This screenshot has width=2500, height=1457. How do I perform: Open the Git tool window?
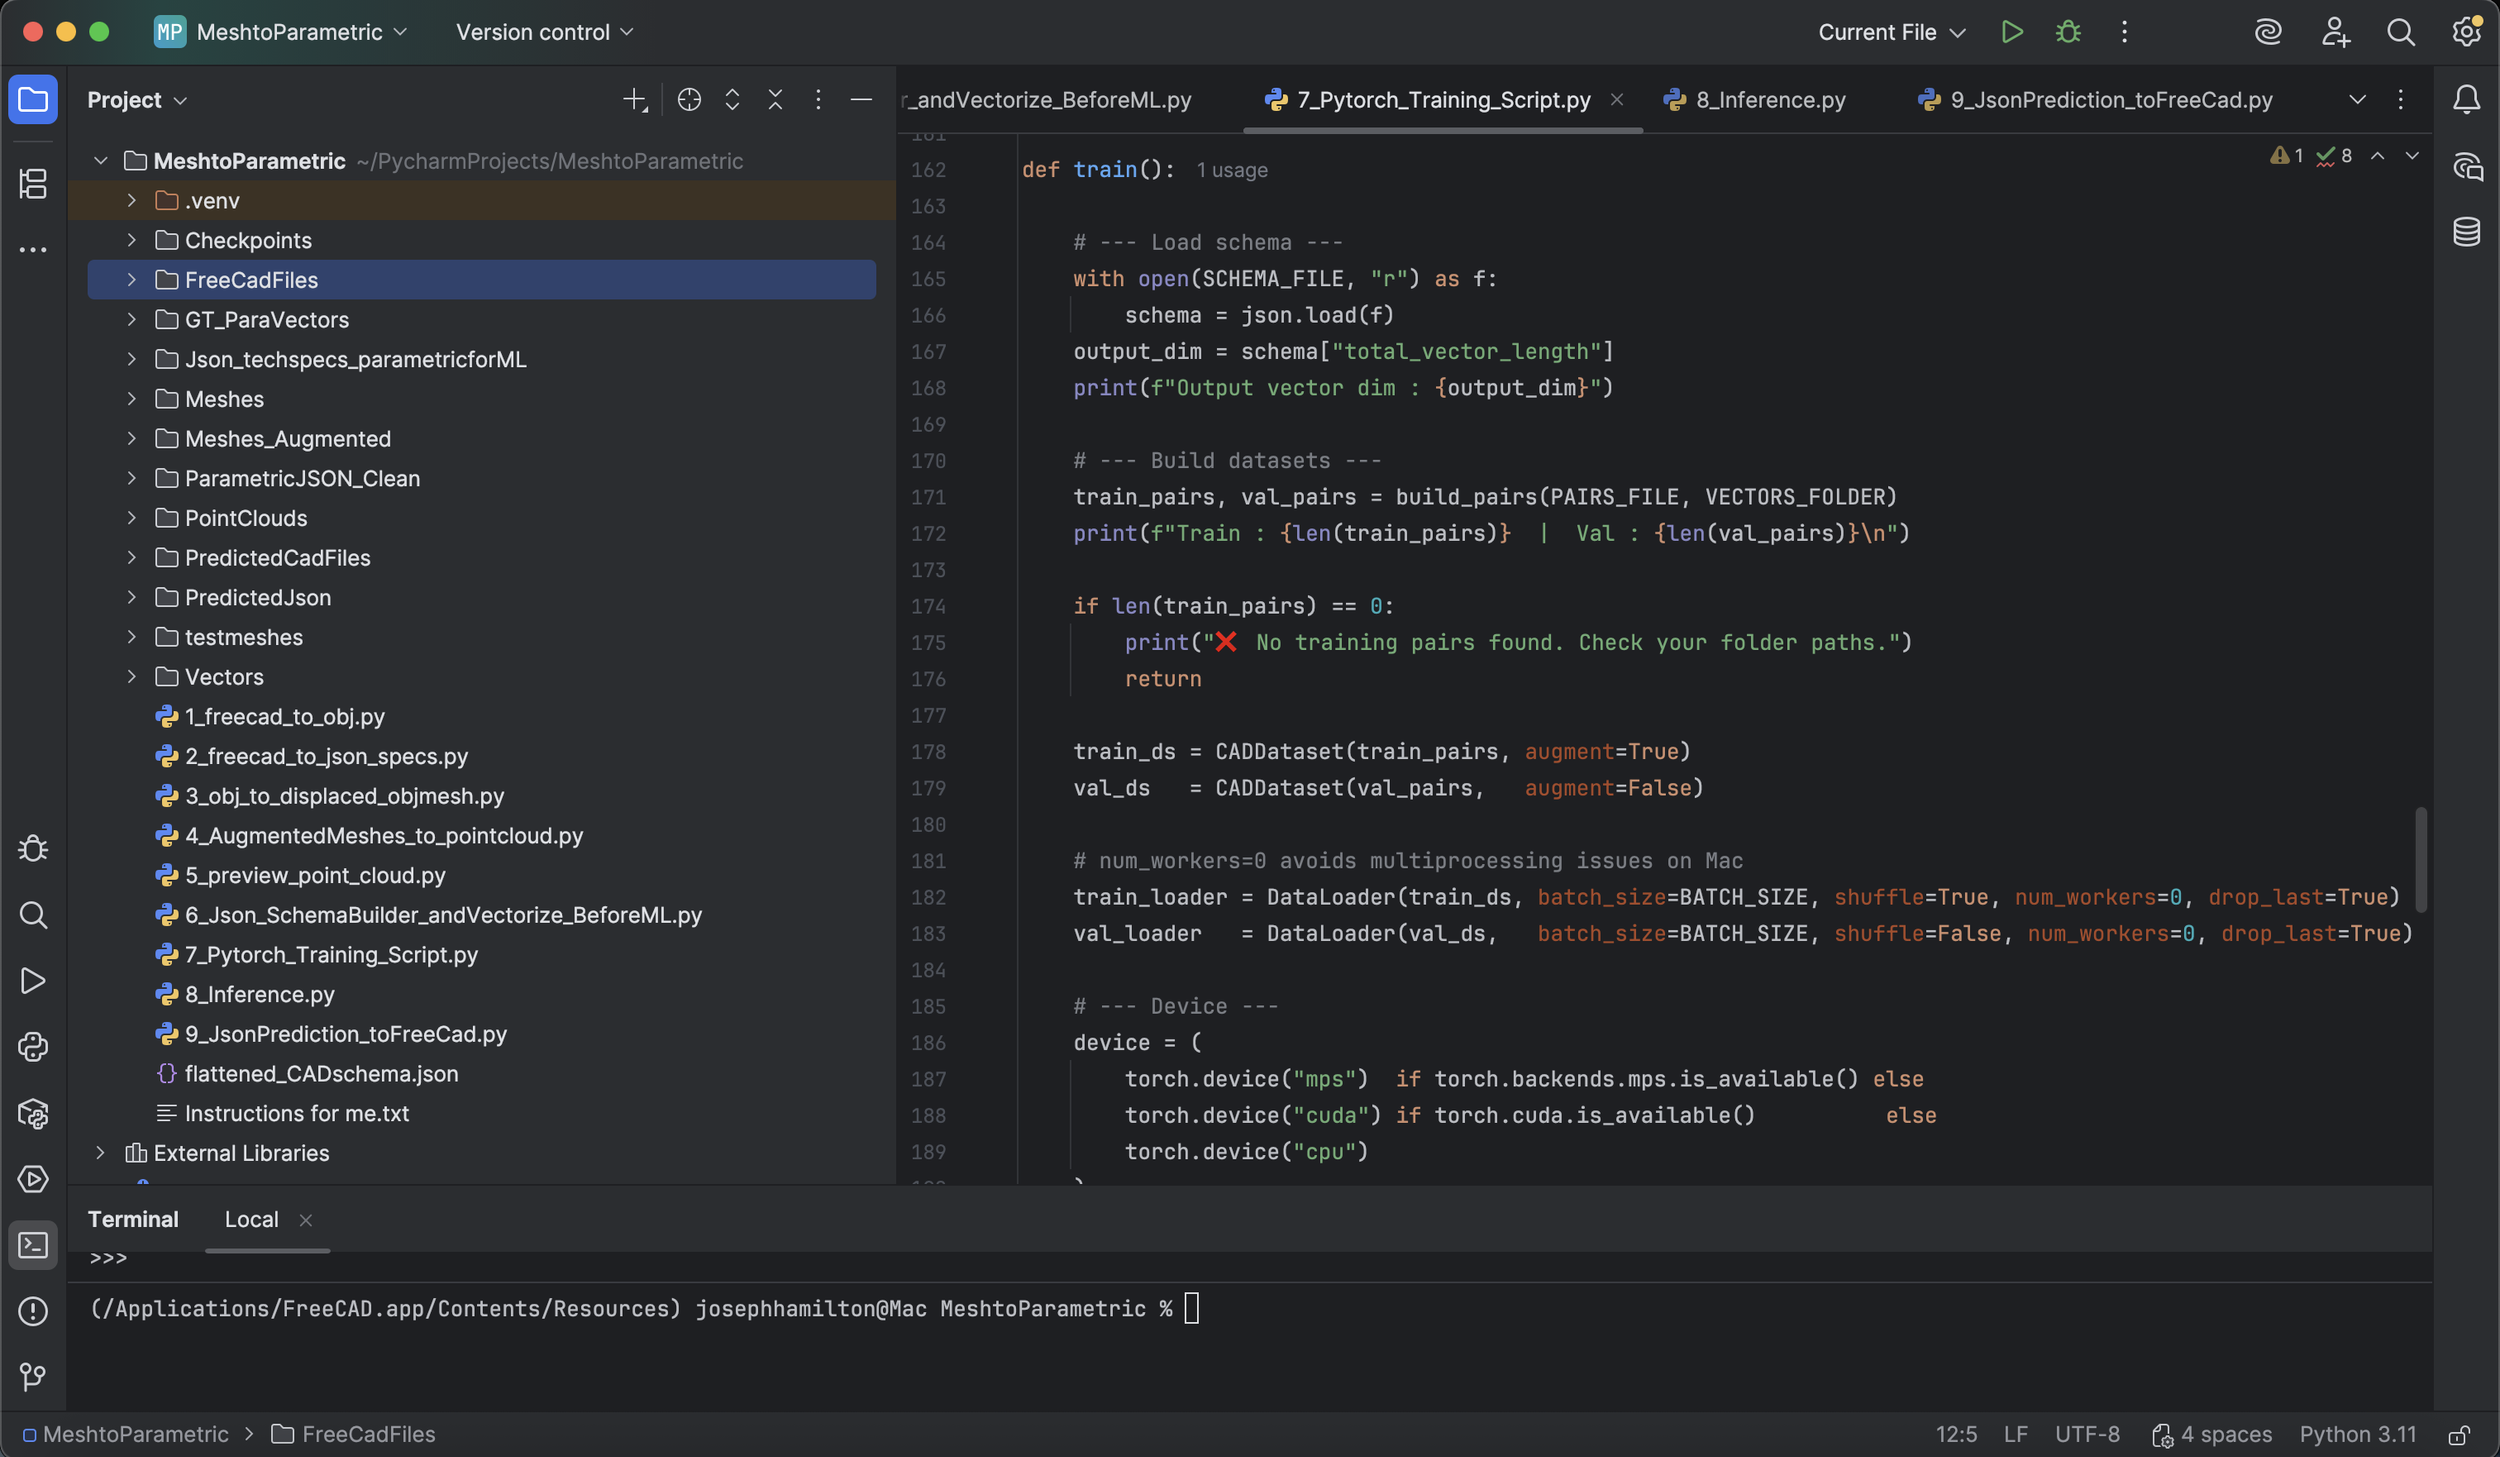click(33, 1377)
